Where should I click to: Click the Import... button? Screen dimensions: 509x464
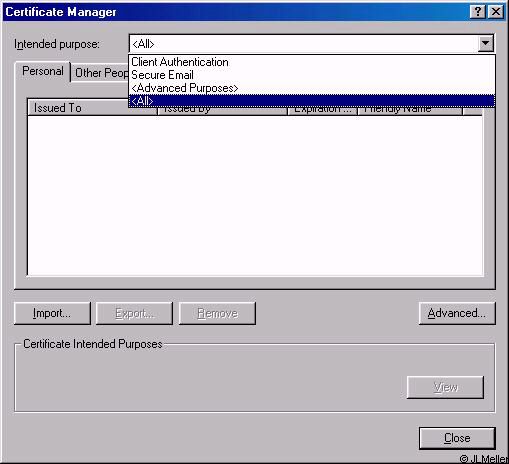[x=52, y=313]
